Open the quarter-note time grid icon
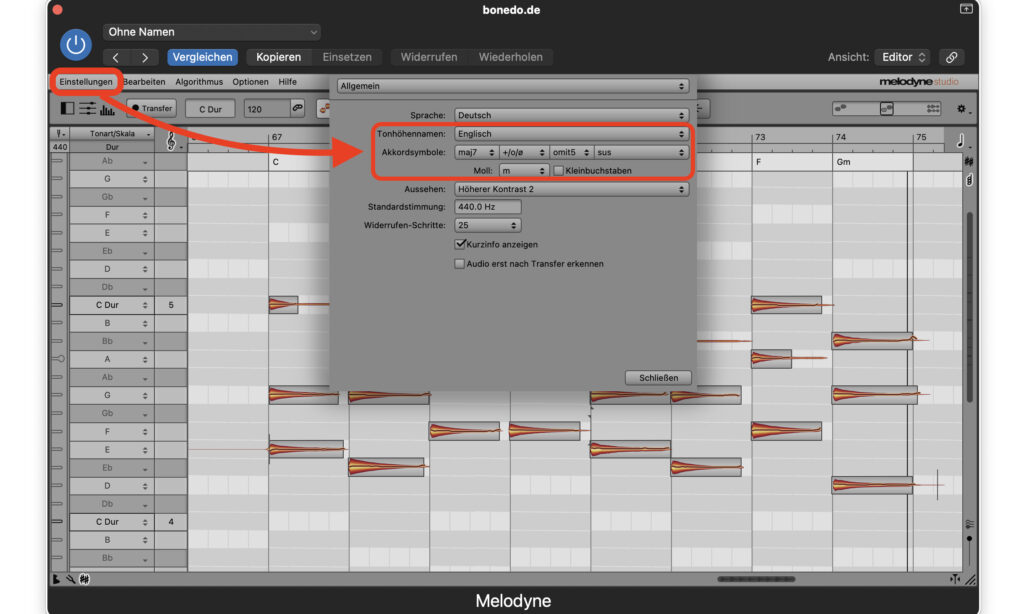 point(963,140)
